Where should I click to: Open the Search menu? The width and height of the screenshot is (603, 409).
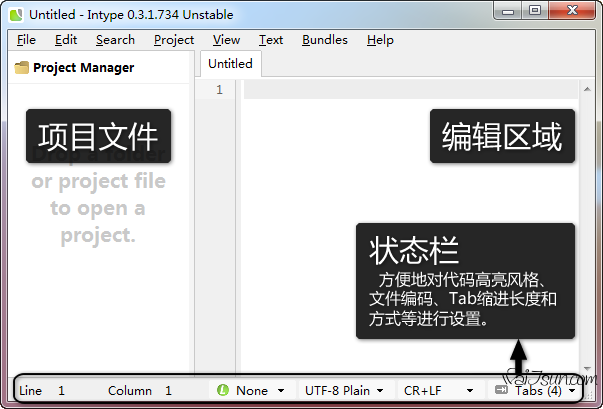pyautogui.click(x=115, y=40)
